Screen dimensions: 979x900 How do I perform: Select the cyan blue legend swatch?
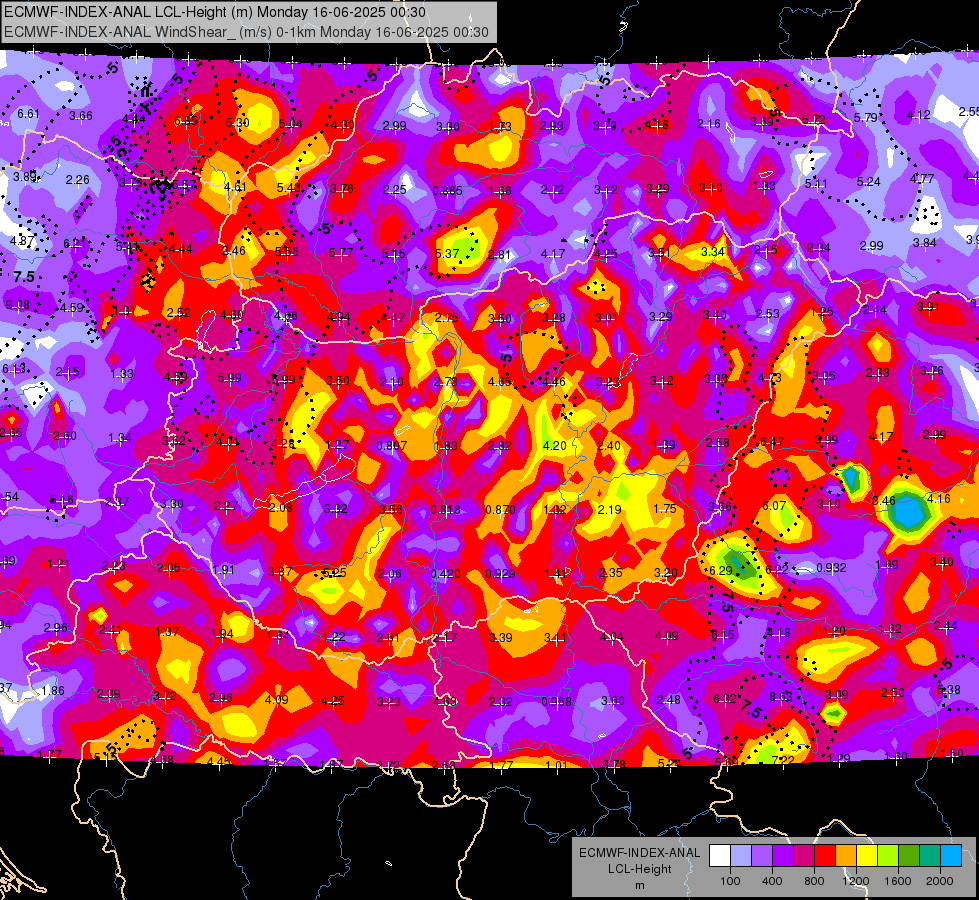pos(951,855)
